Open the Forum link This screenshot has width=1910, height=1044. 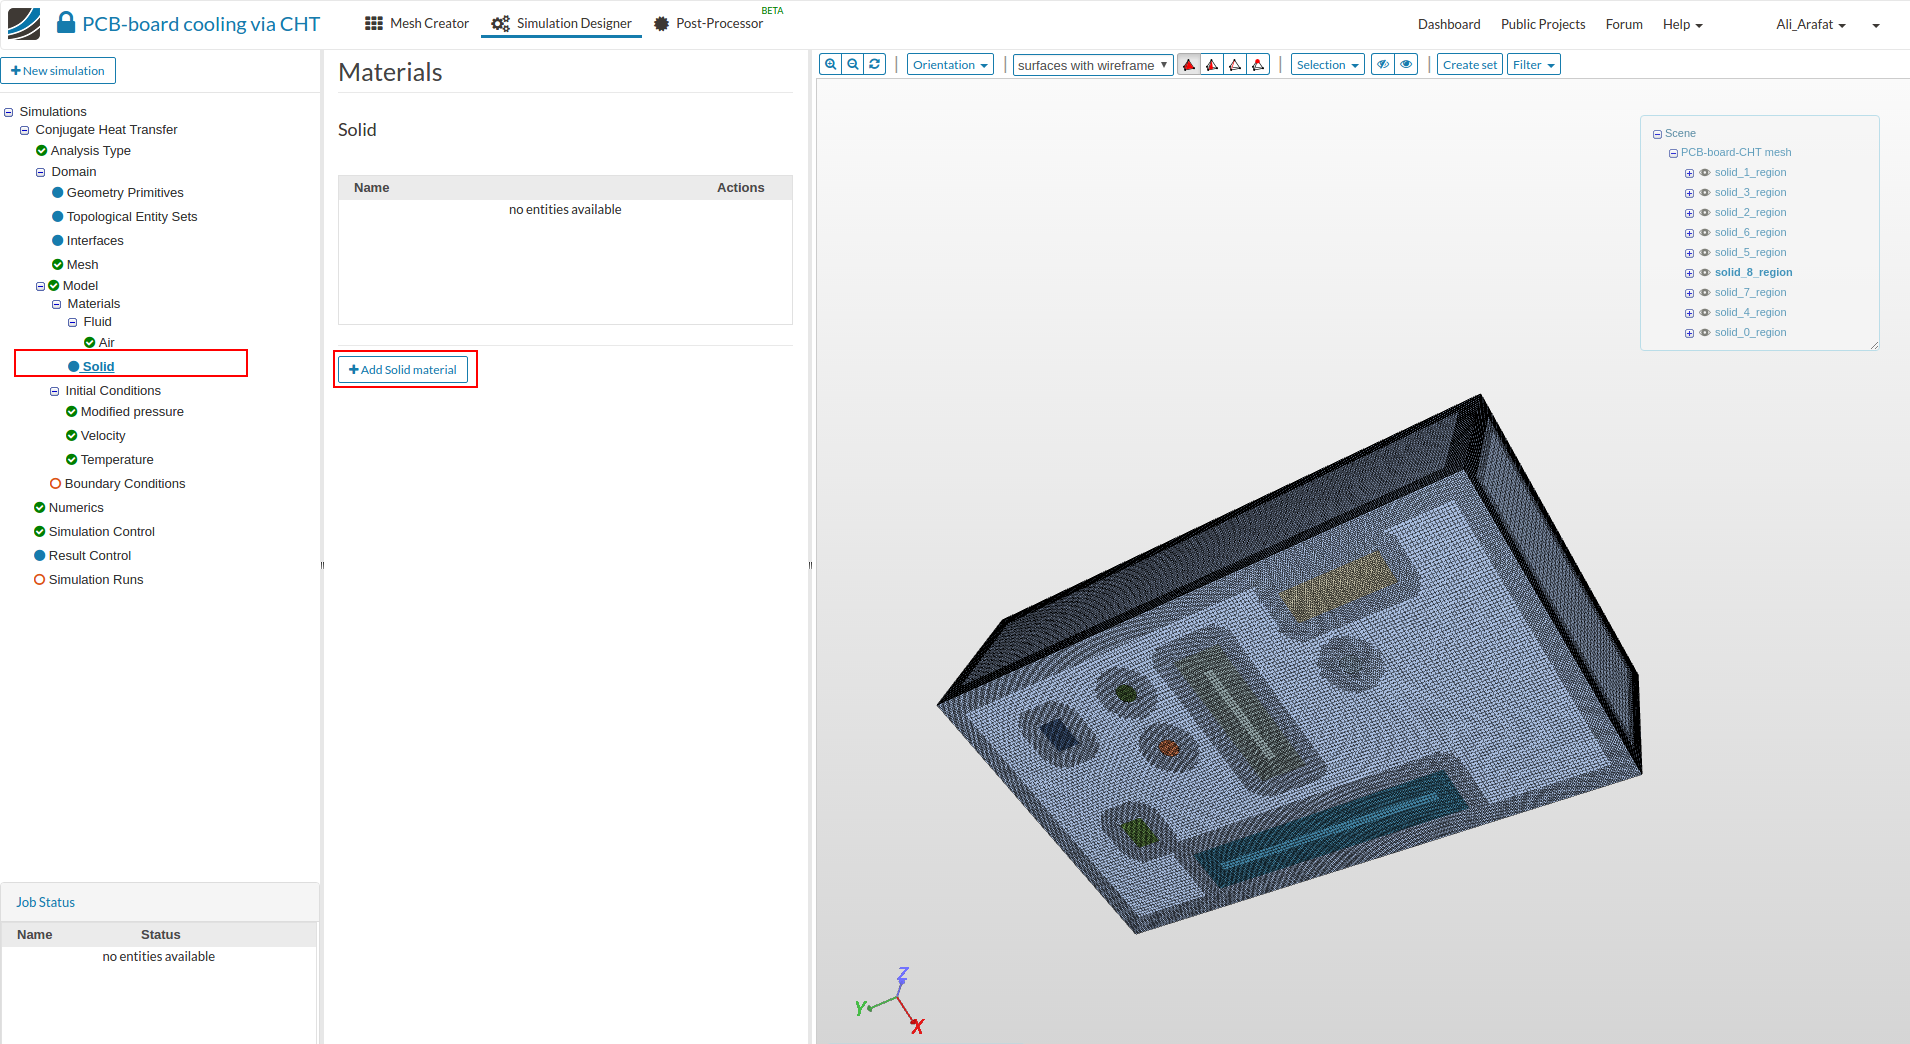[1623, 25]
